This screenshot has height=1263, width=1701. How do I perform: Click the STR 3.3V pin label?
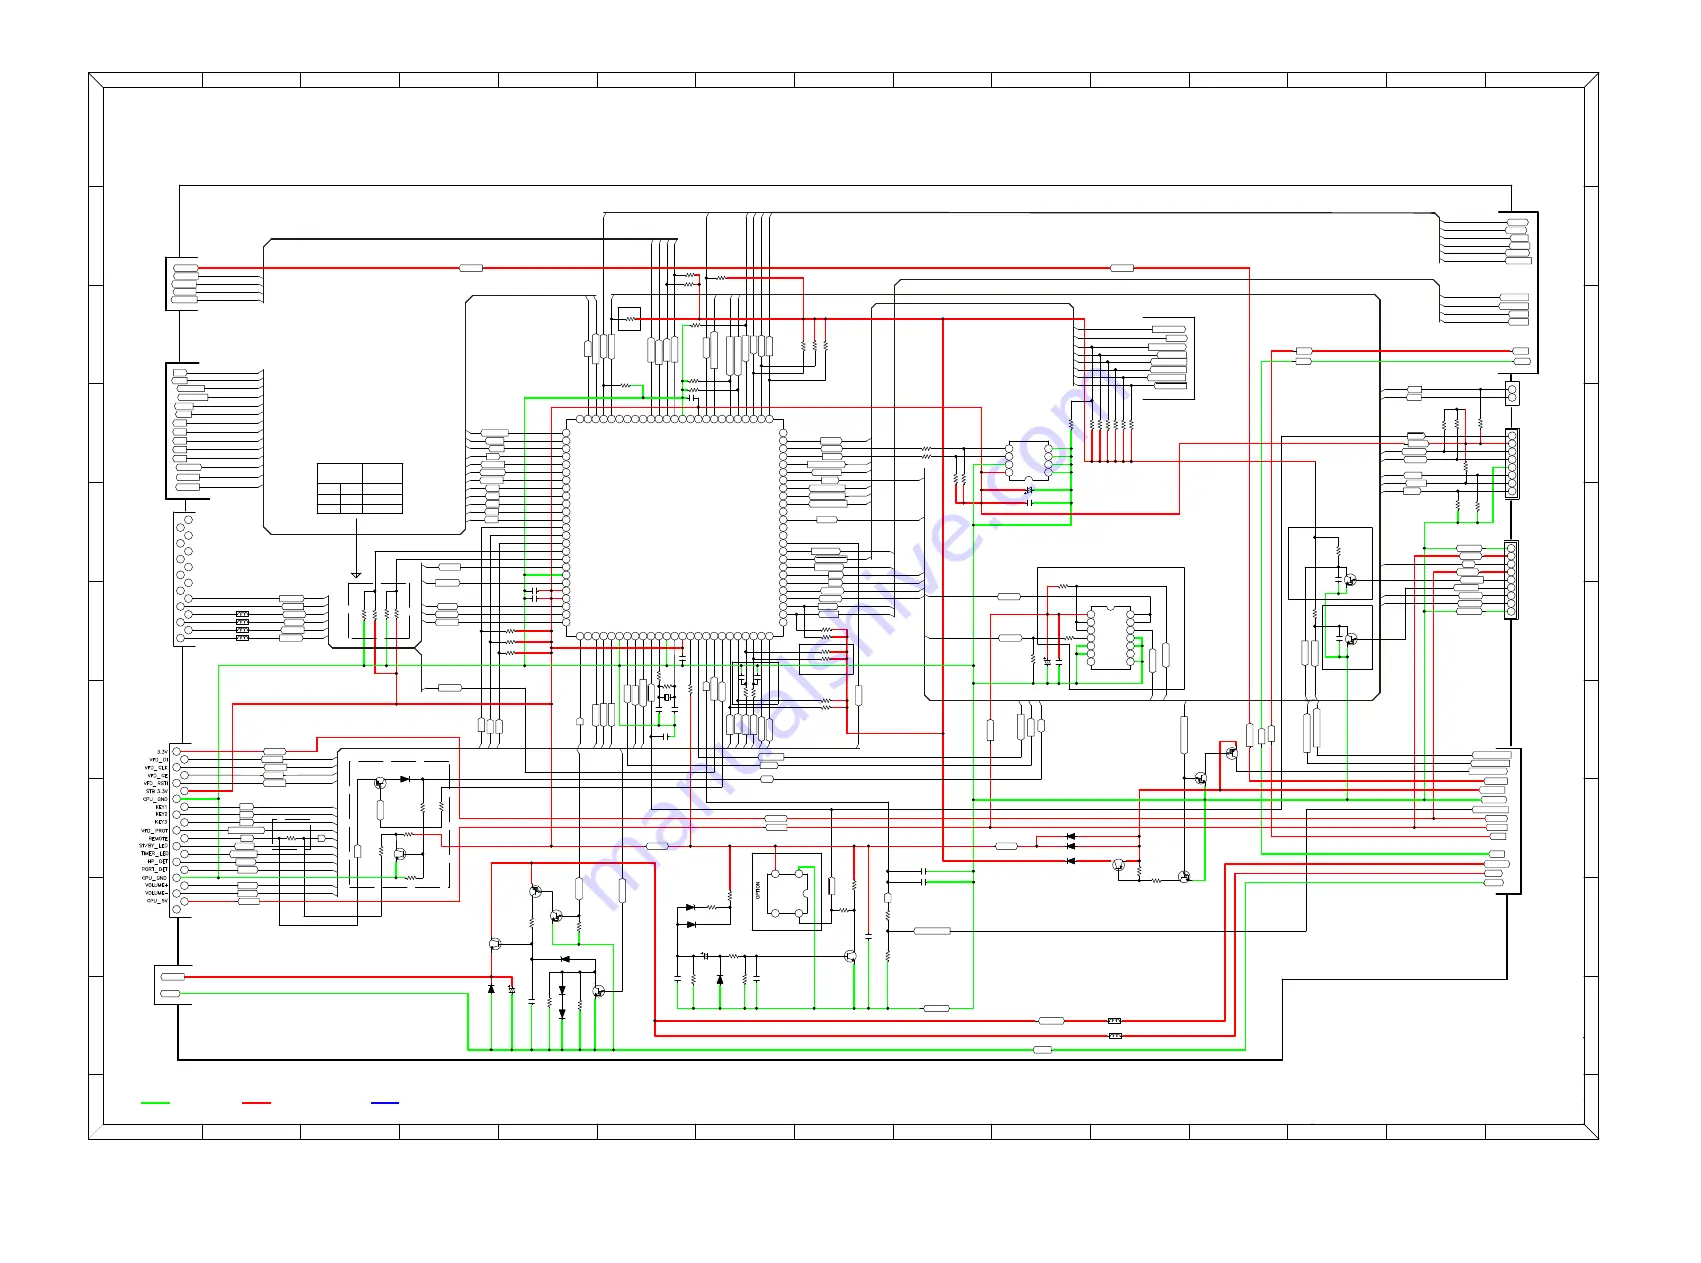tap(157, 791)
